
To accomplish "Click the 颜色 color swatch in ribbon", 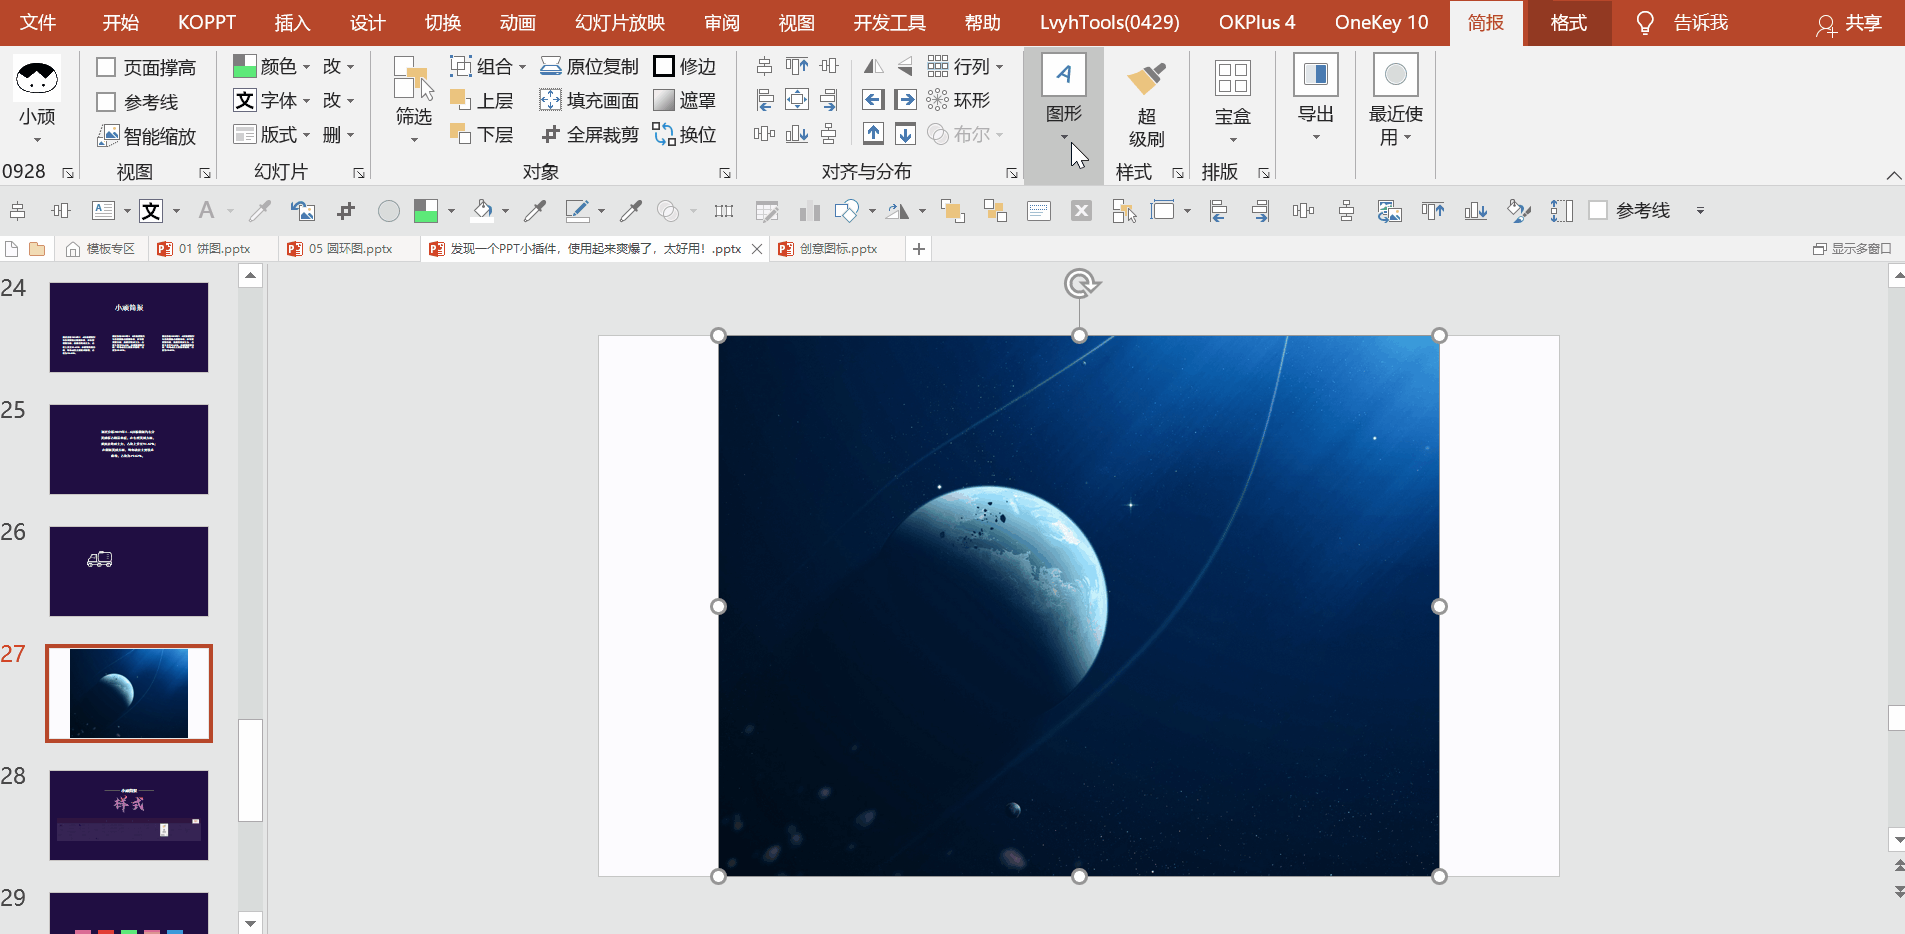I will [244, 67].
